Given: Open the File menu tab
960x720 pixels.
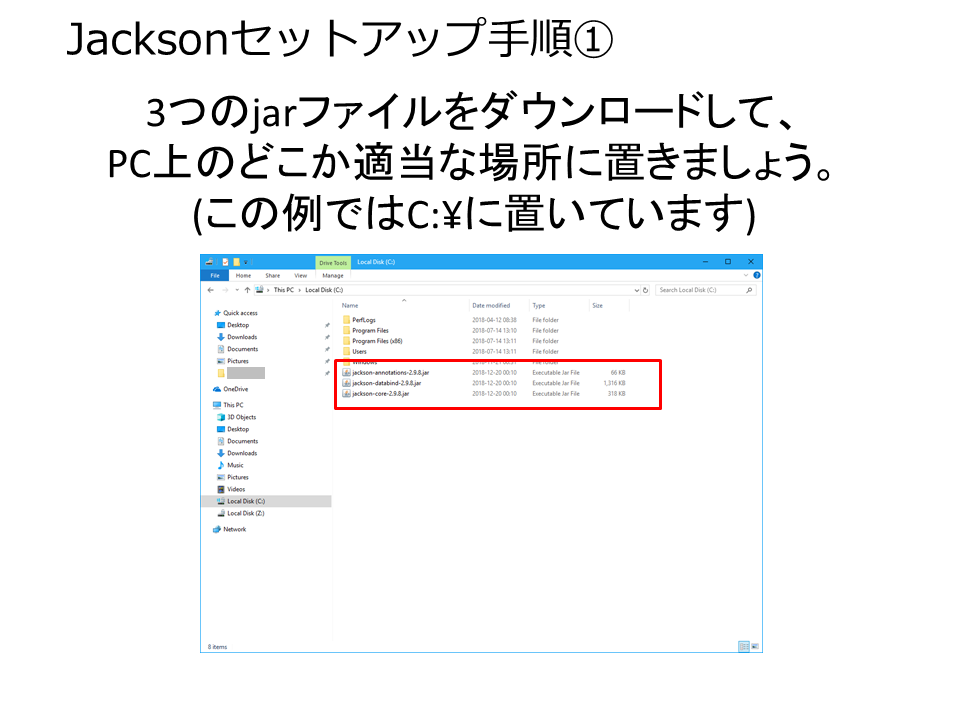Looking at the screenshot, I should click(x=215, y=276).
